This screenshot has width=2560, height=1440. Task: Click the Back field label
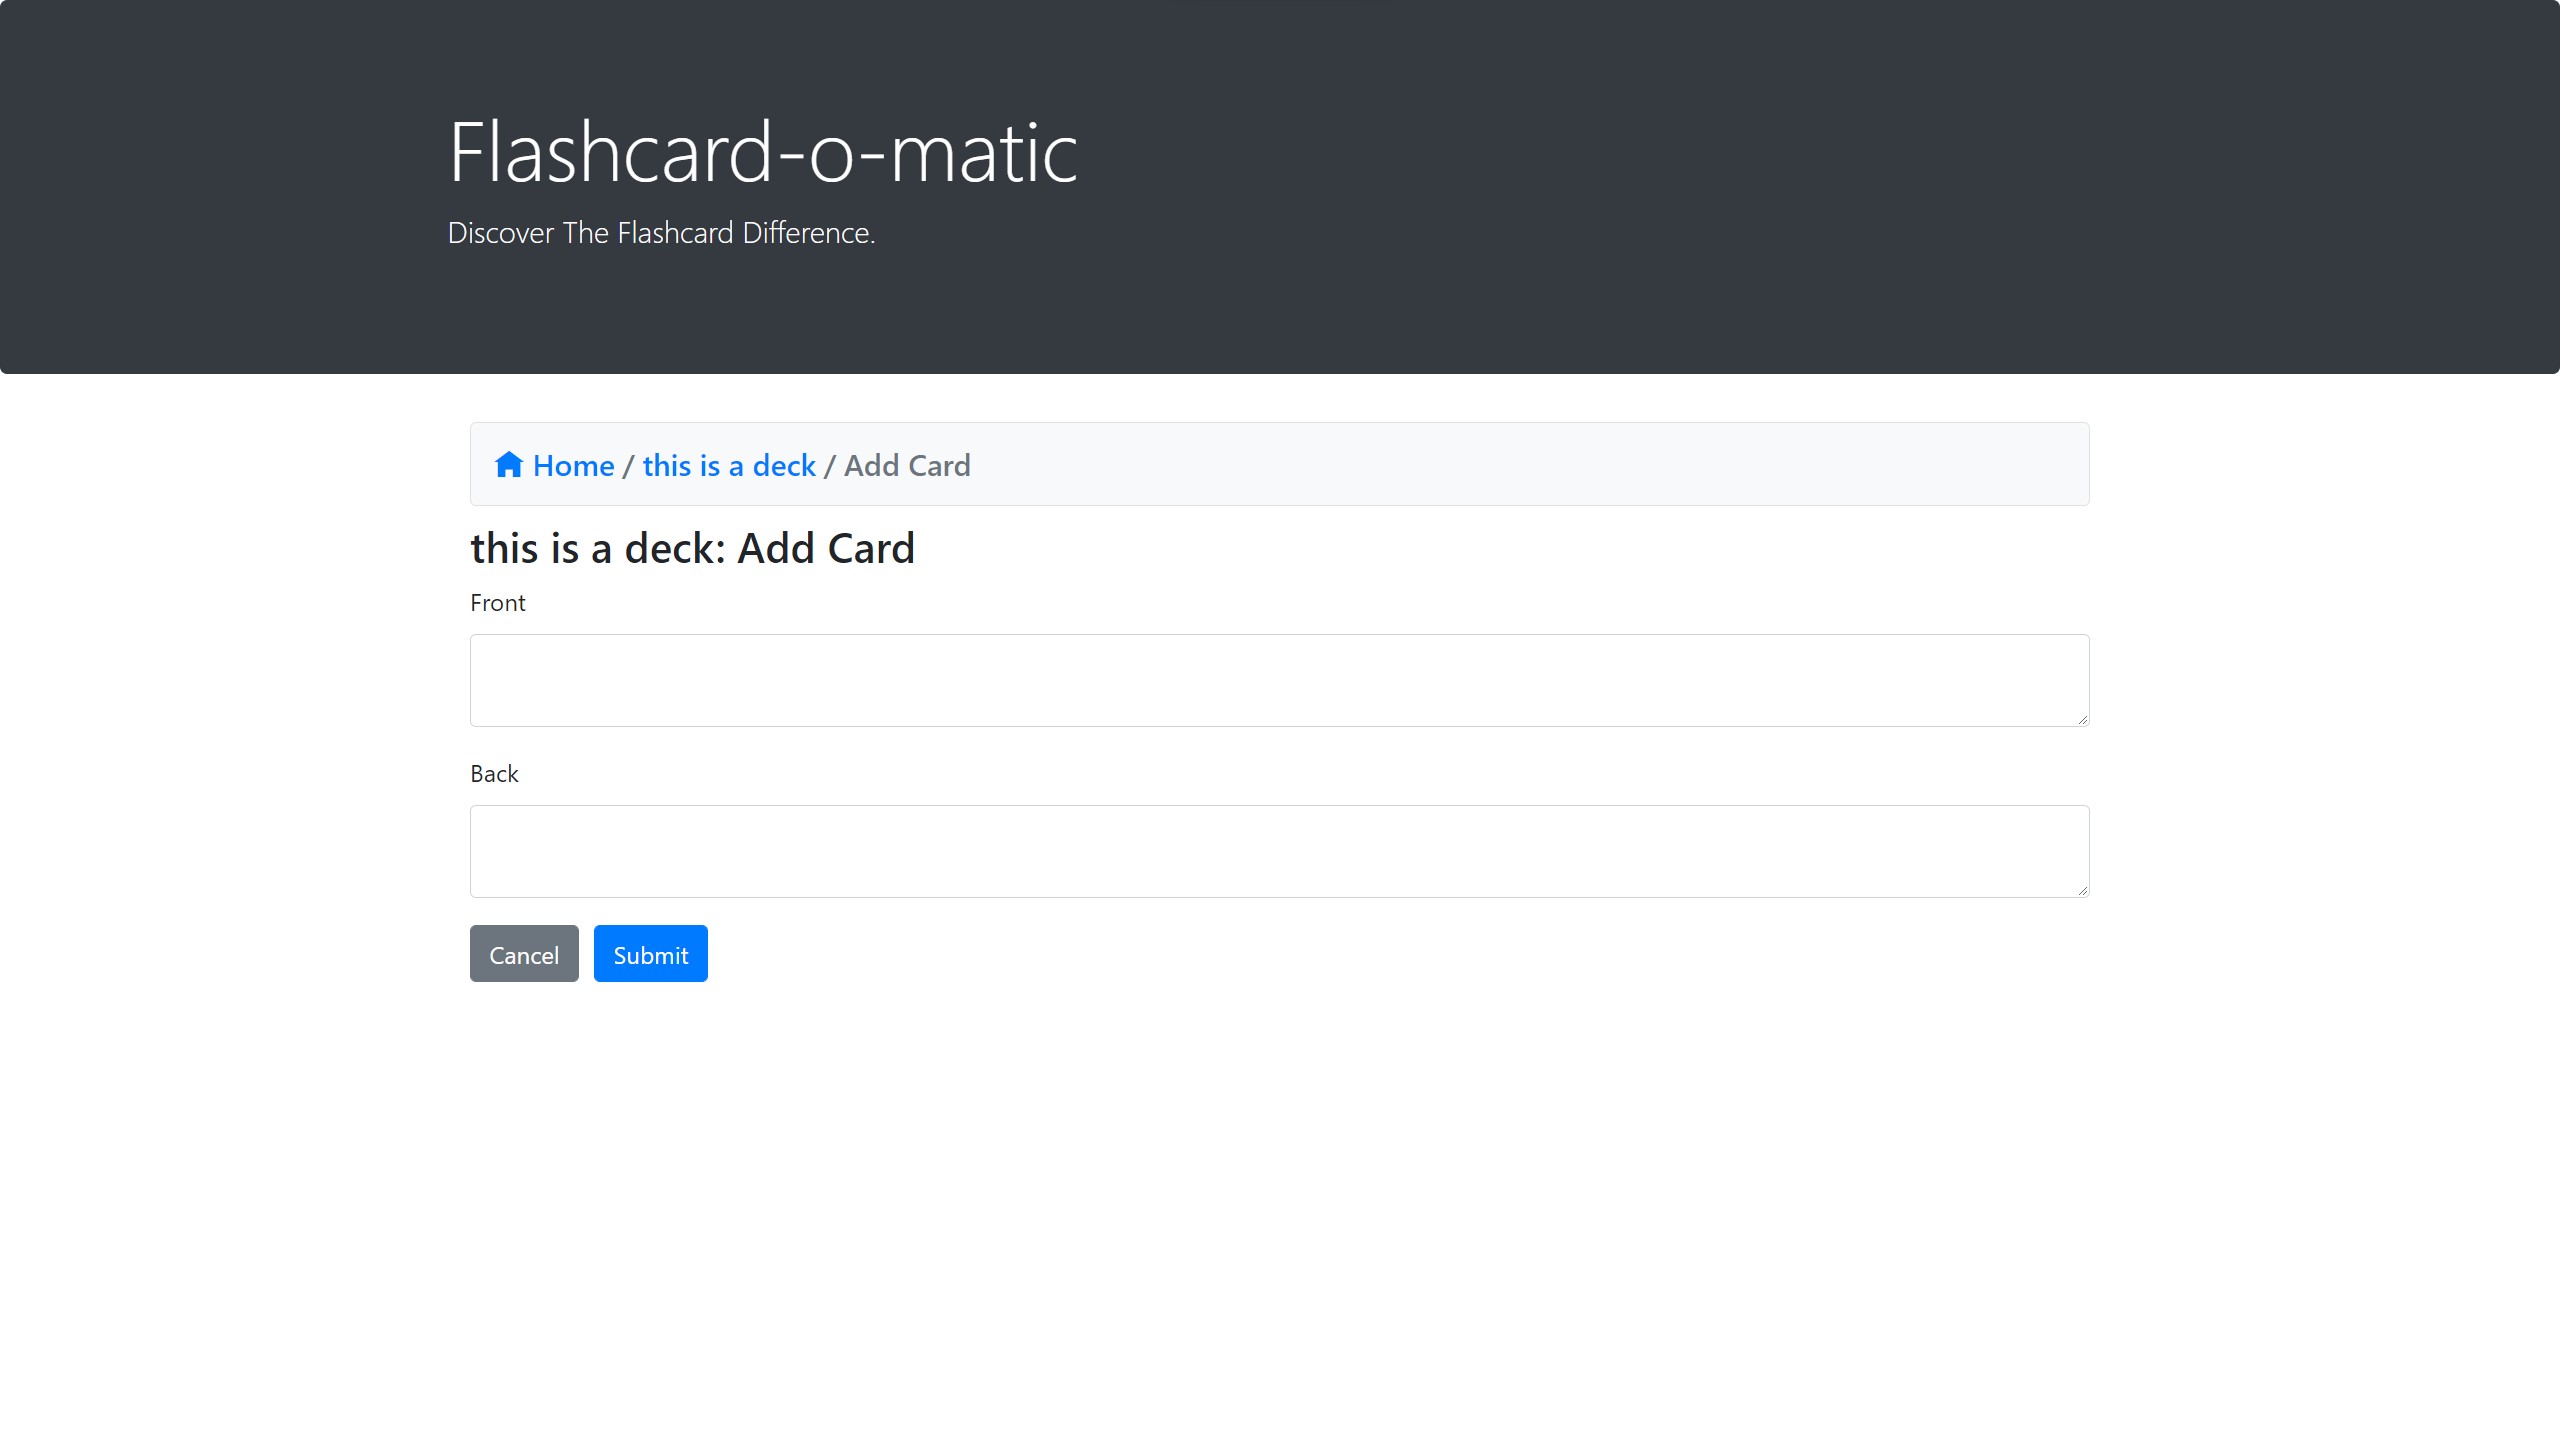[x=494, y=774]
